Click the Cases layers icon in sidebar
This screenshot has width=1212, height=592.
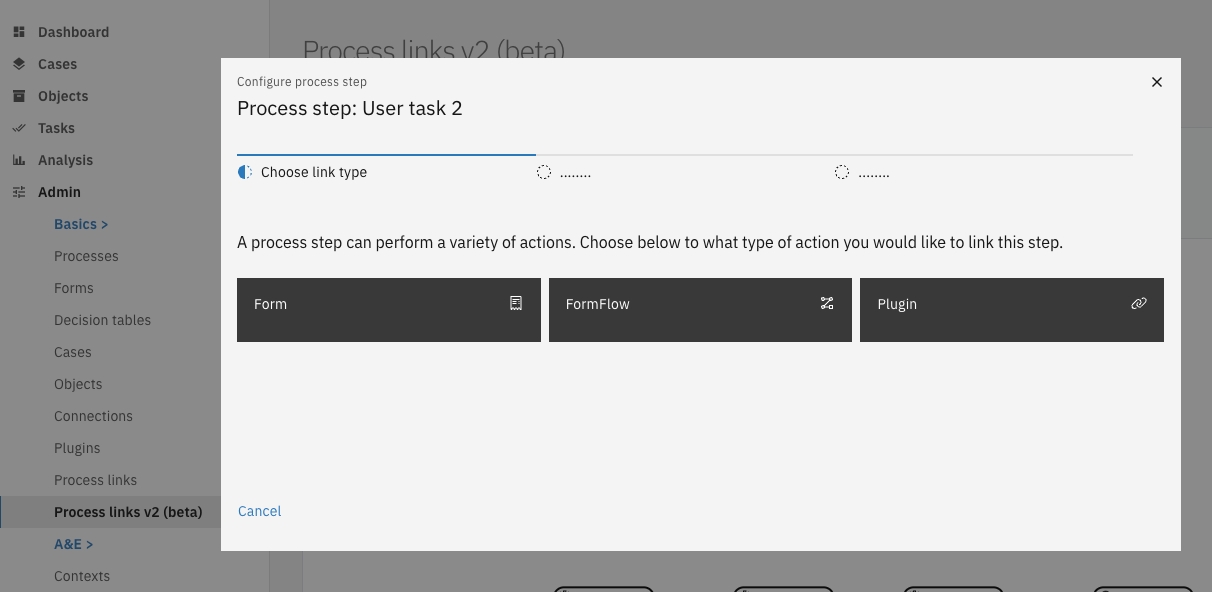19,64
